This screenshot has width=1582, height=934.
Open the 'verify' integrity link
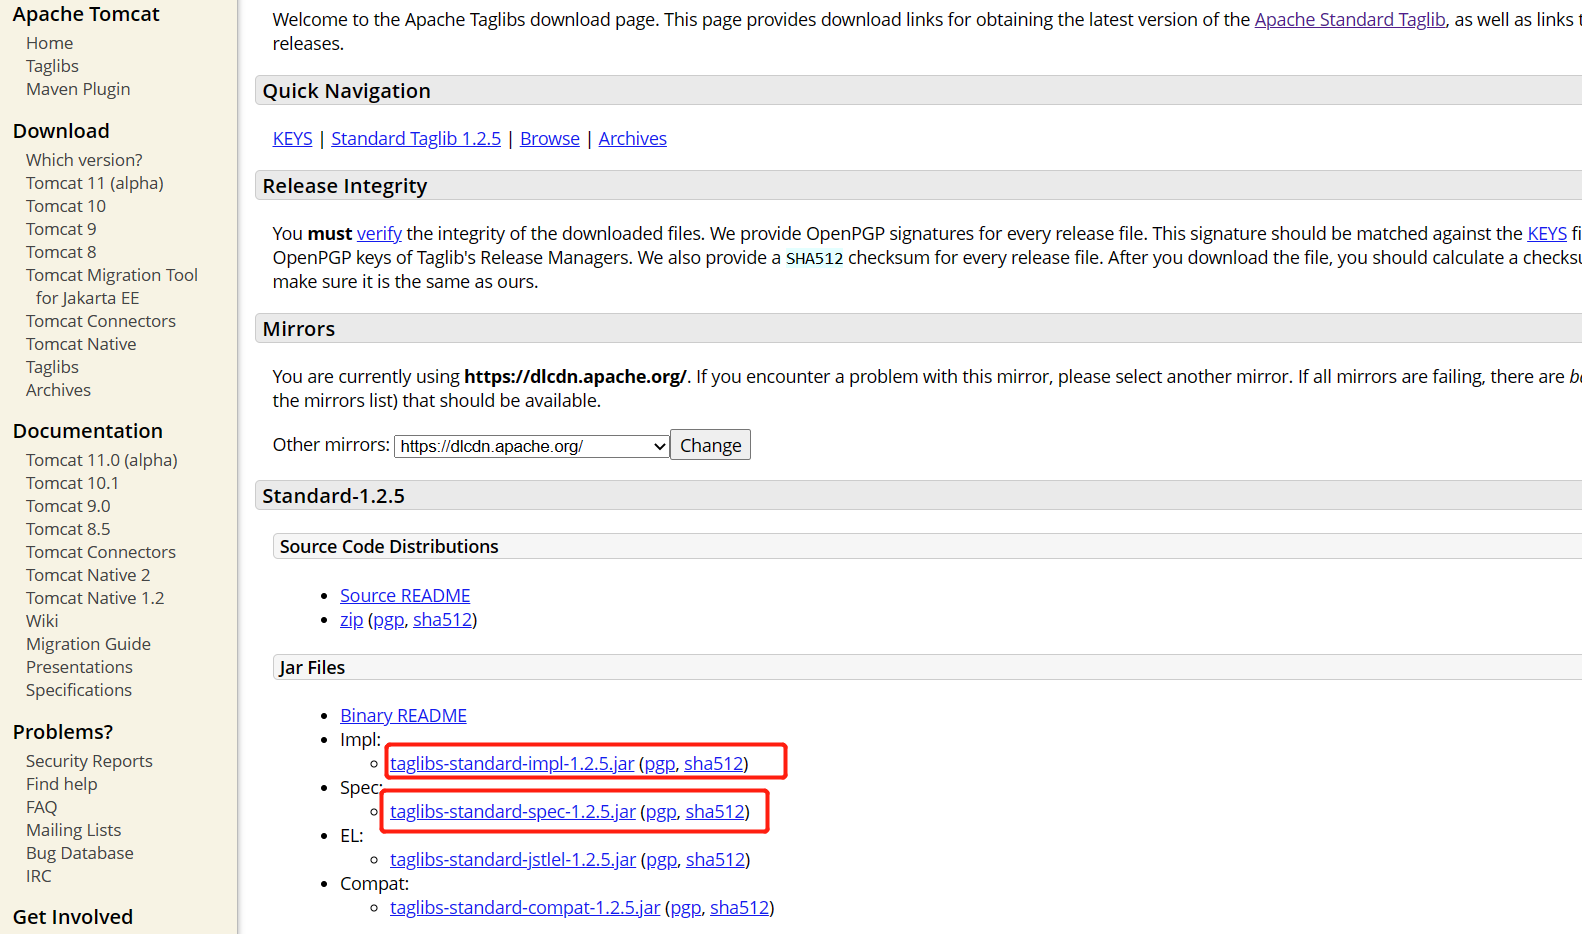(379, 234)
